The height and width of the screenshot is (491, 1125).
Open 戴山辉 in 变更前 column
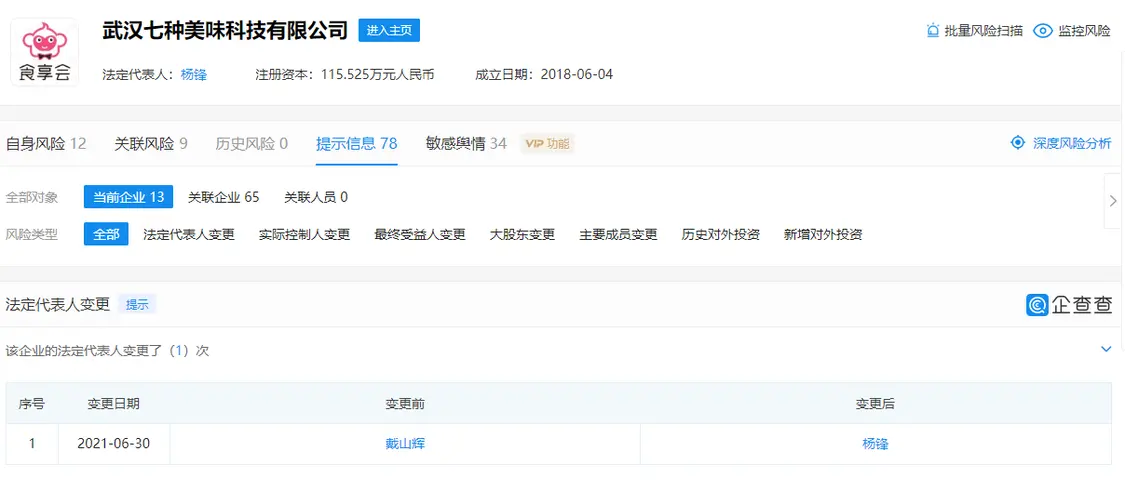click(x=405, y=444)
